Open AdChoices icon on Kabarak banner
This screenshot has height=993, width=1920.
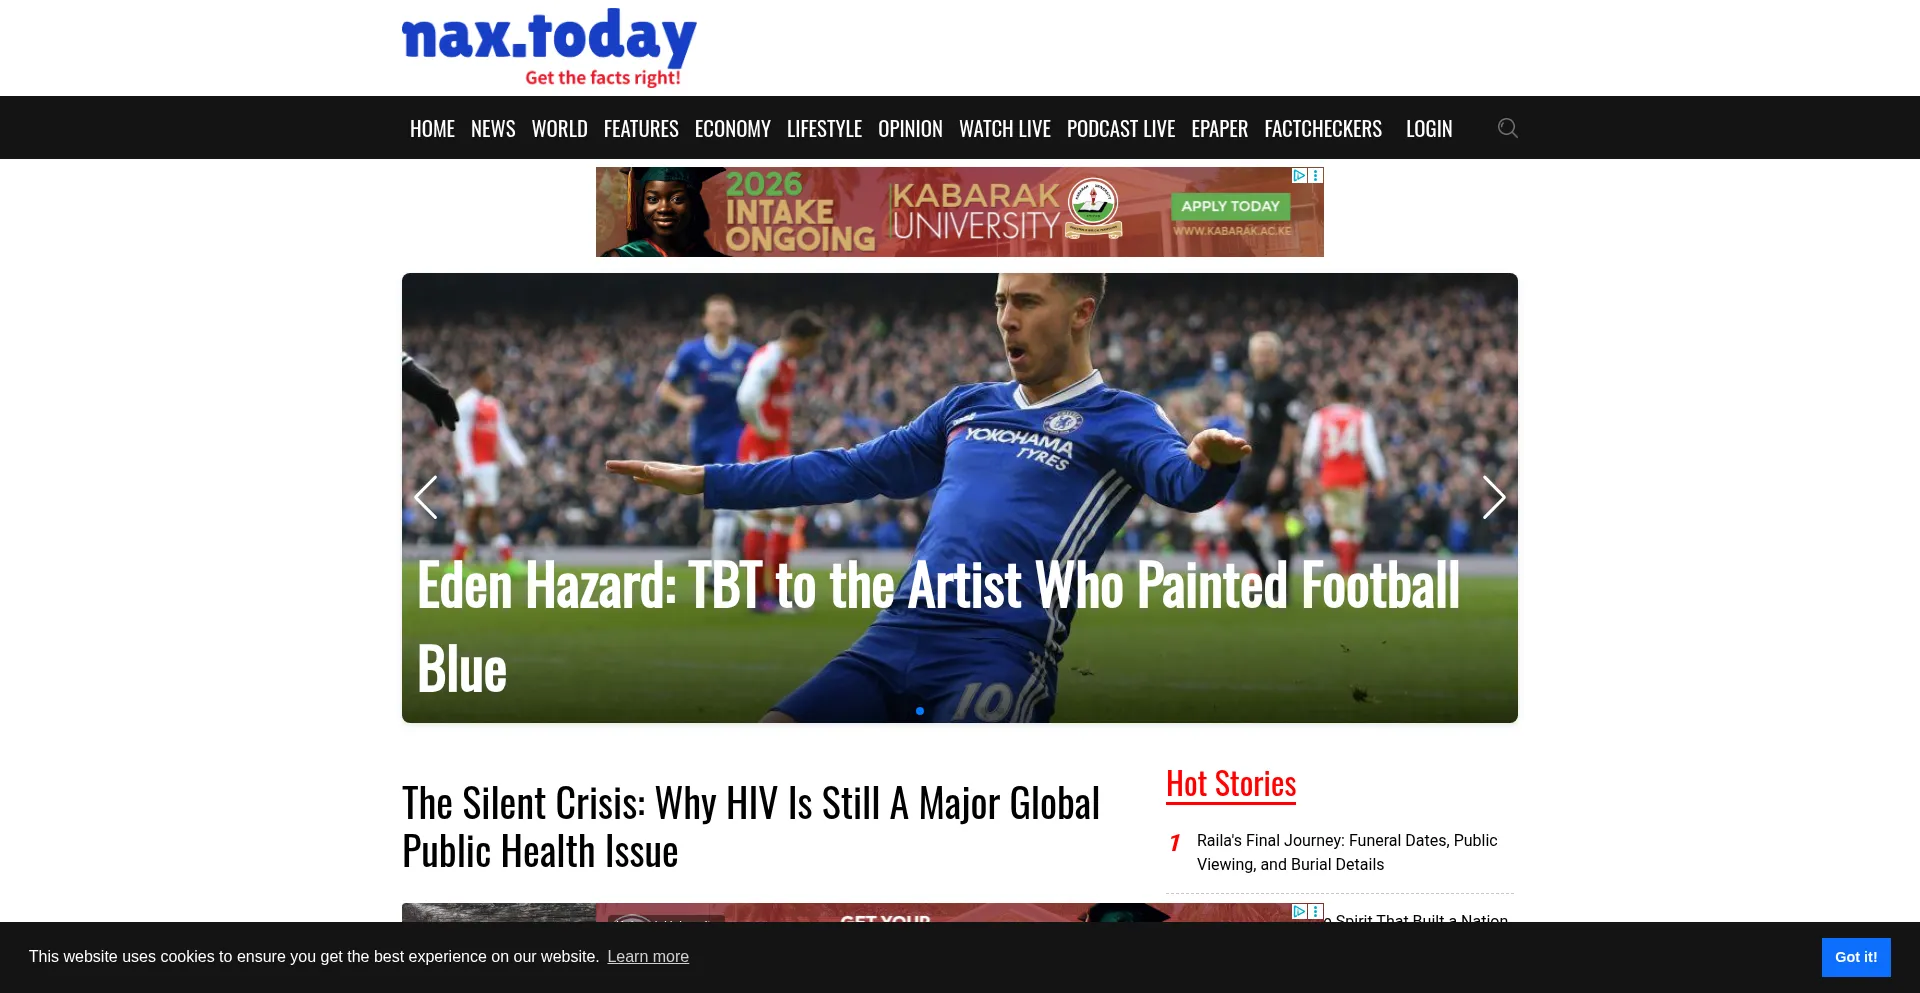click(1299, 175)
